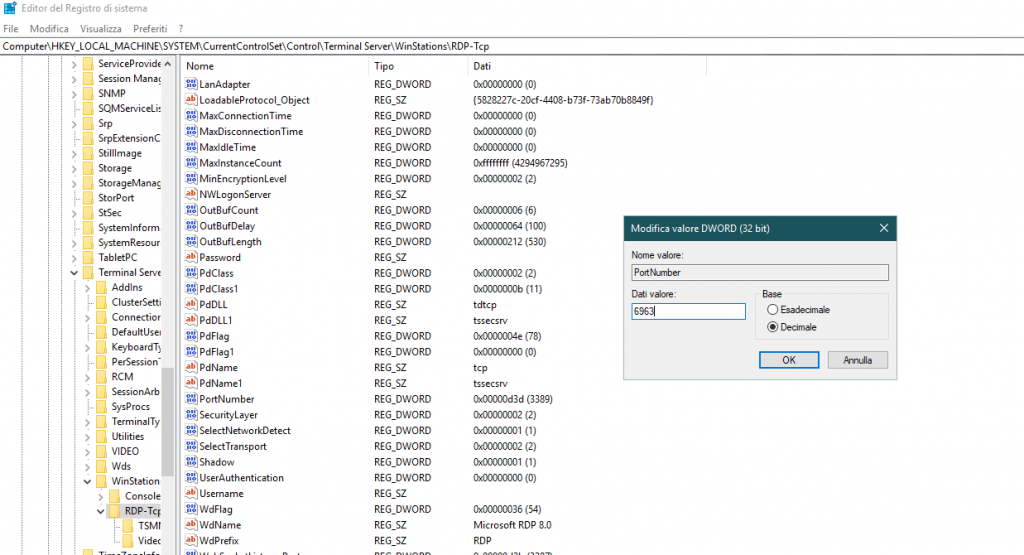This screenshot has height=555, width=1024.
Task: Collapse the Terminal Server tree node
Action: tap(73, 272)
